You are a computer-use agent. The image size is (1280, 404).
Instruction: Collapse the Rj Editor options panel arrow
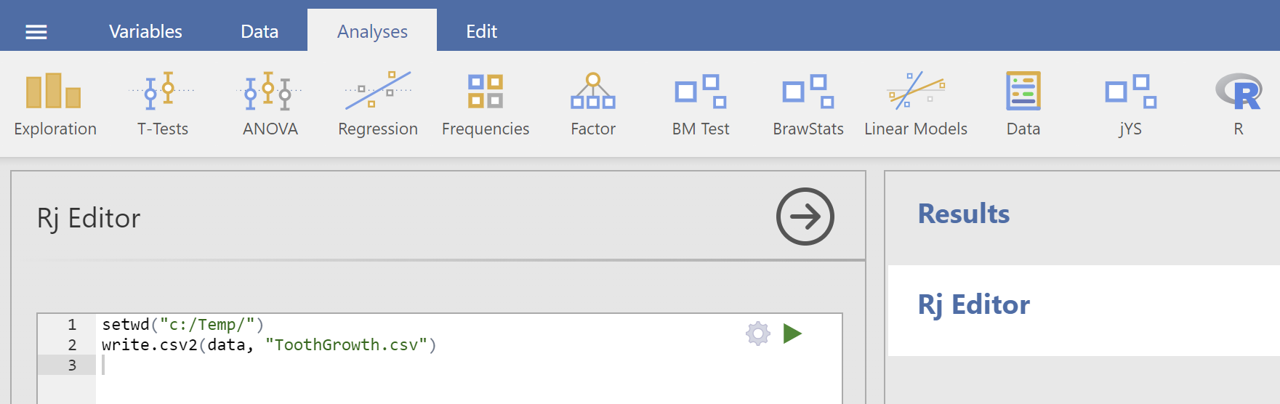tap(805, 216)
